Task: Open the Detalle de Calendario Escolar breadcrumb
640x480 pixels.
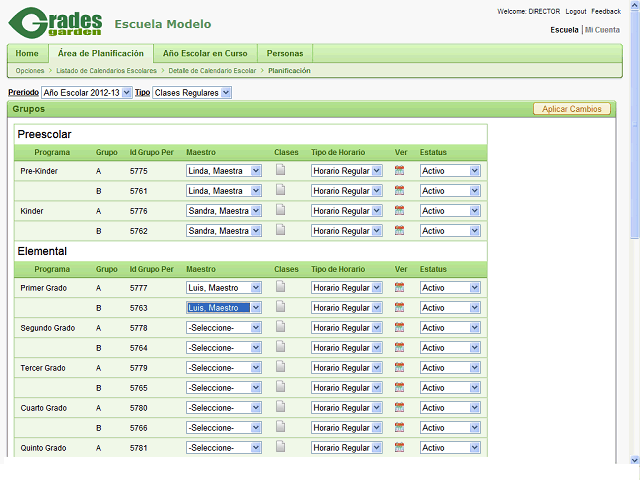Action: [212, 71]
